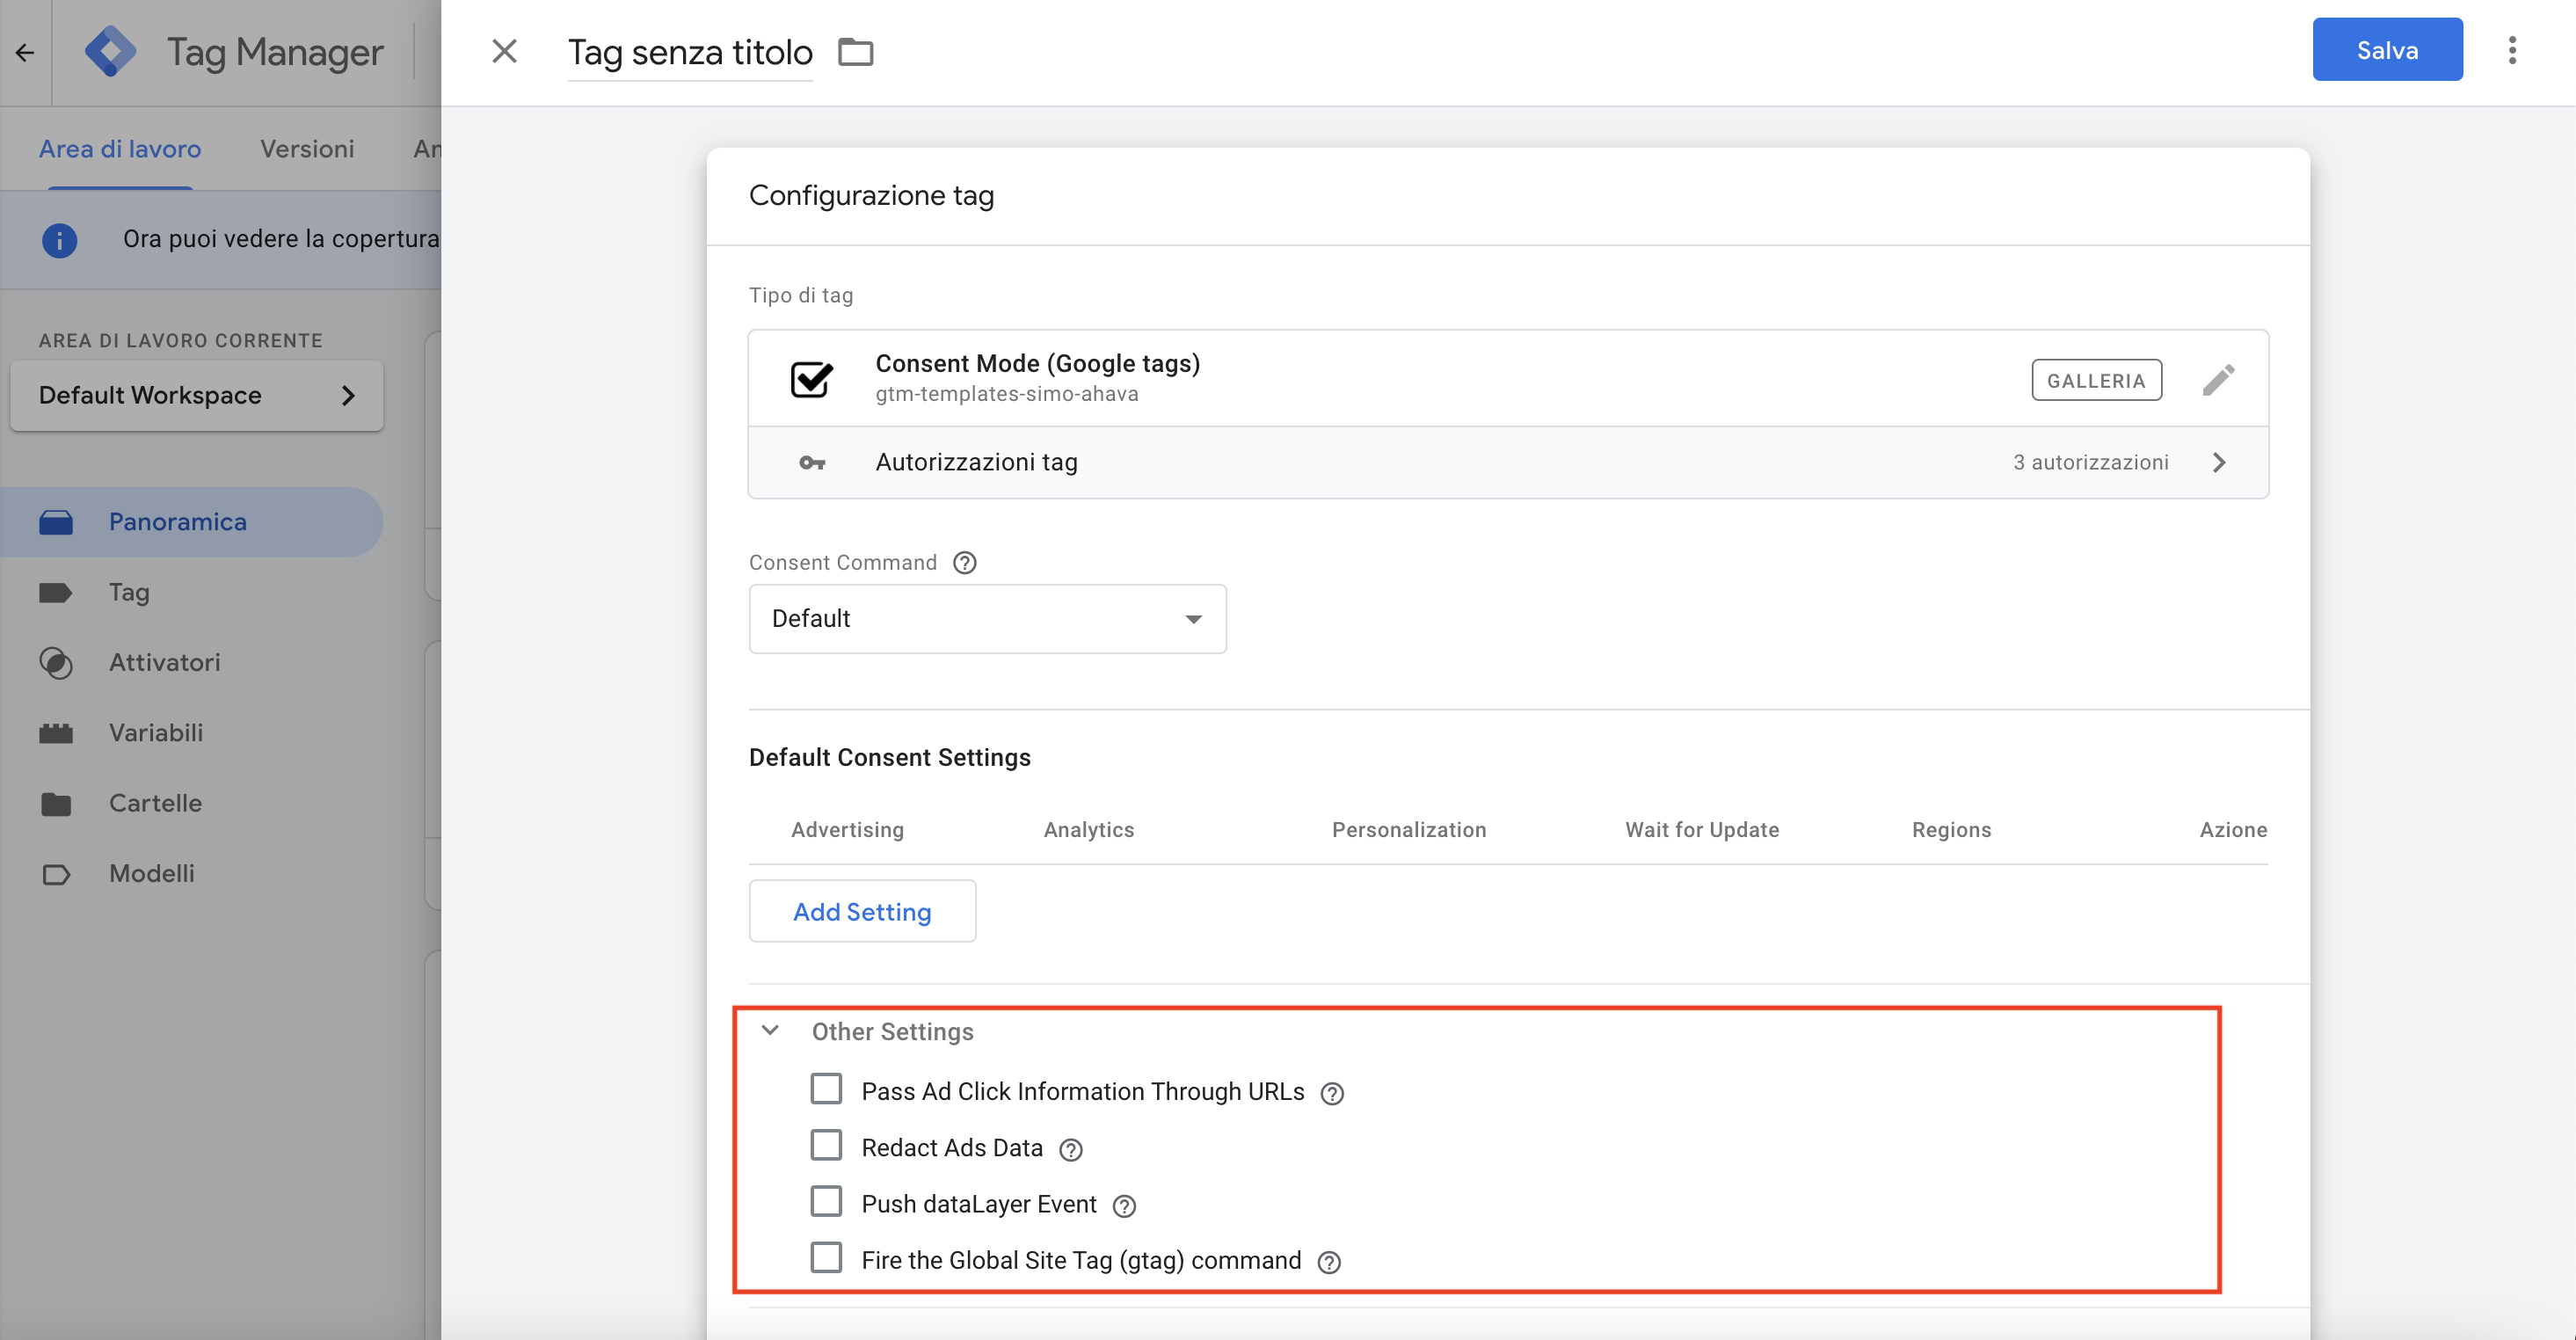Click the Wait for Update column header
Viewport: 2576px width, 1340px height.
1701,829
